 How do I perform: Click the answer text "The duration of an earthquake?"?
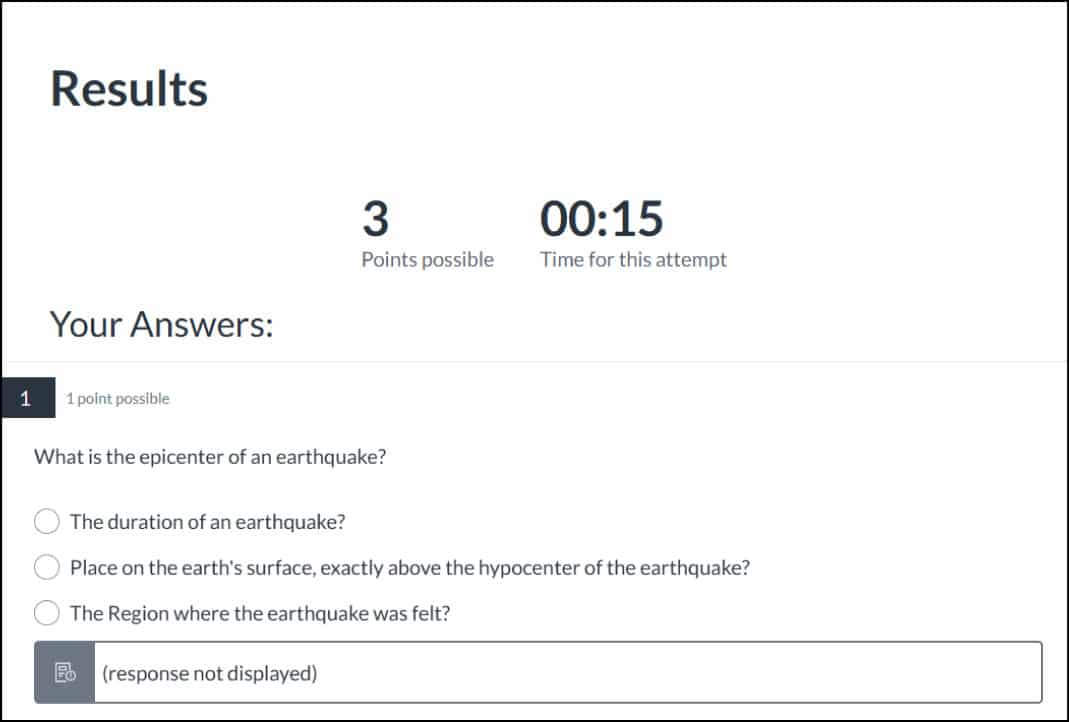207,521
